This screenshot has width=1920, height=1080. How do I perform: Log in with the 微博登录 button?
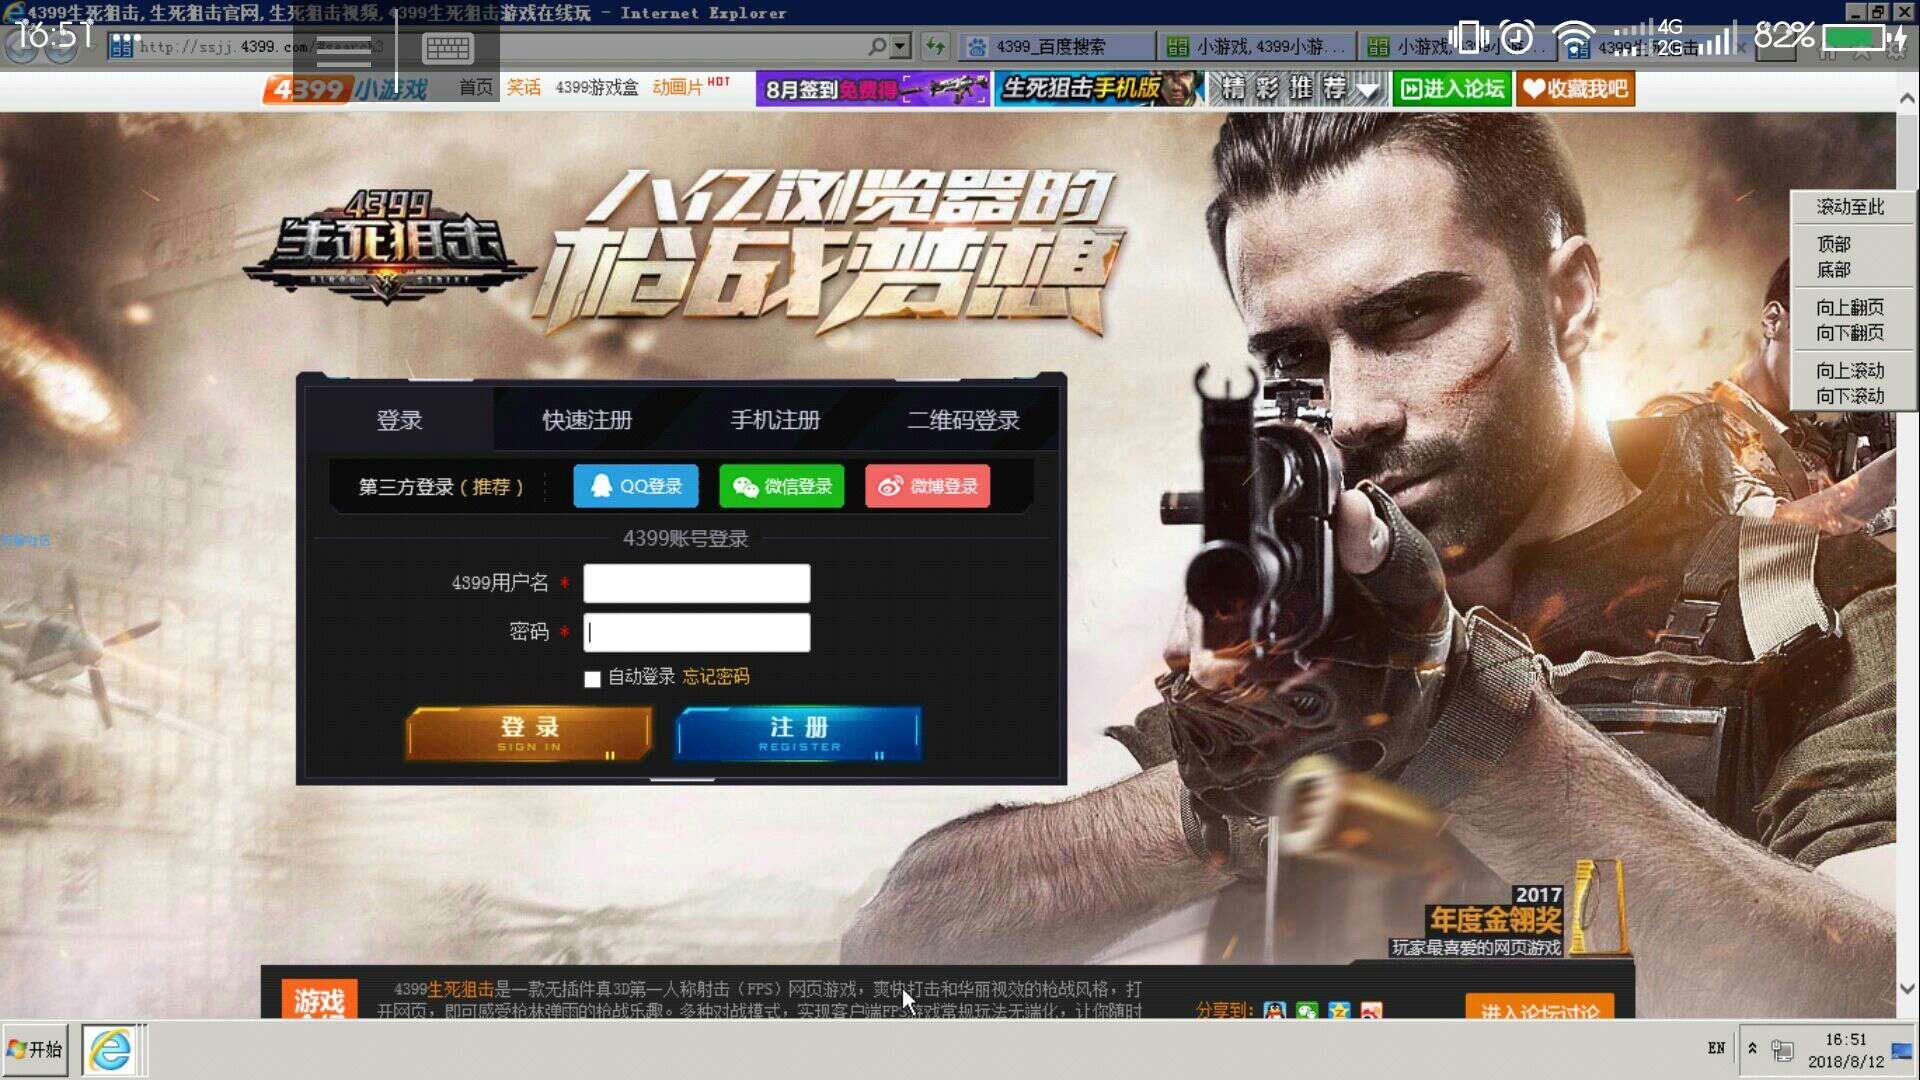tap(928, 486)
